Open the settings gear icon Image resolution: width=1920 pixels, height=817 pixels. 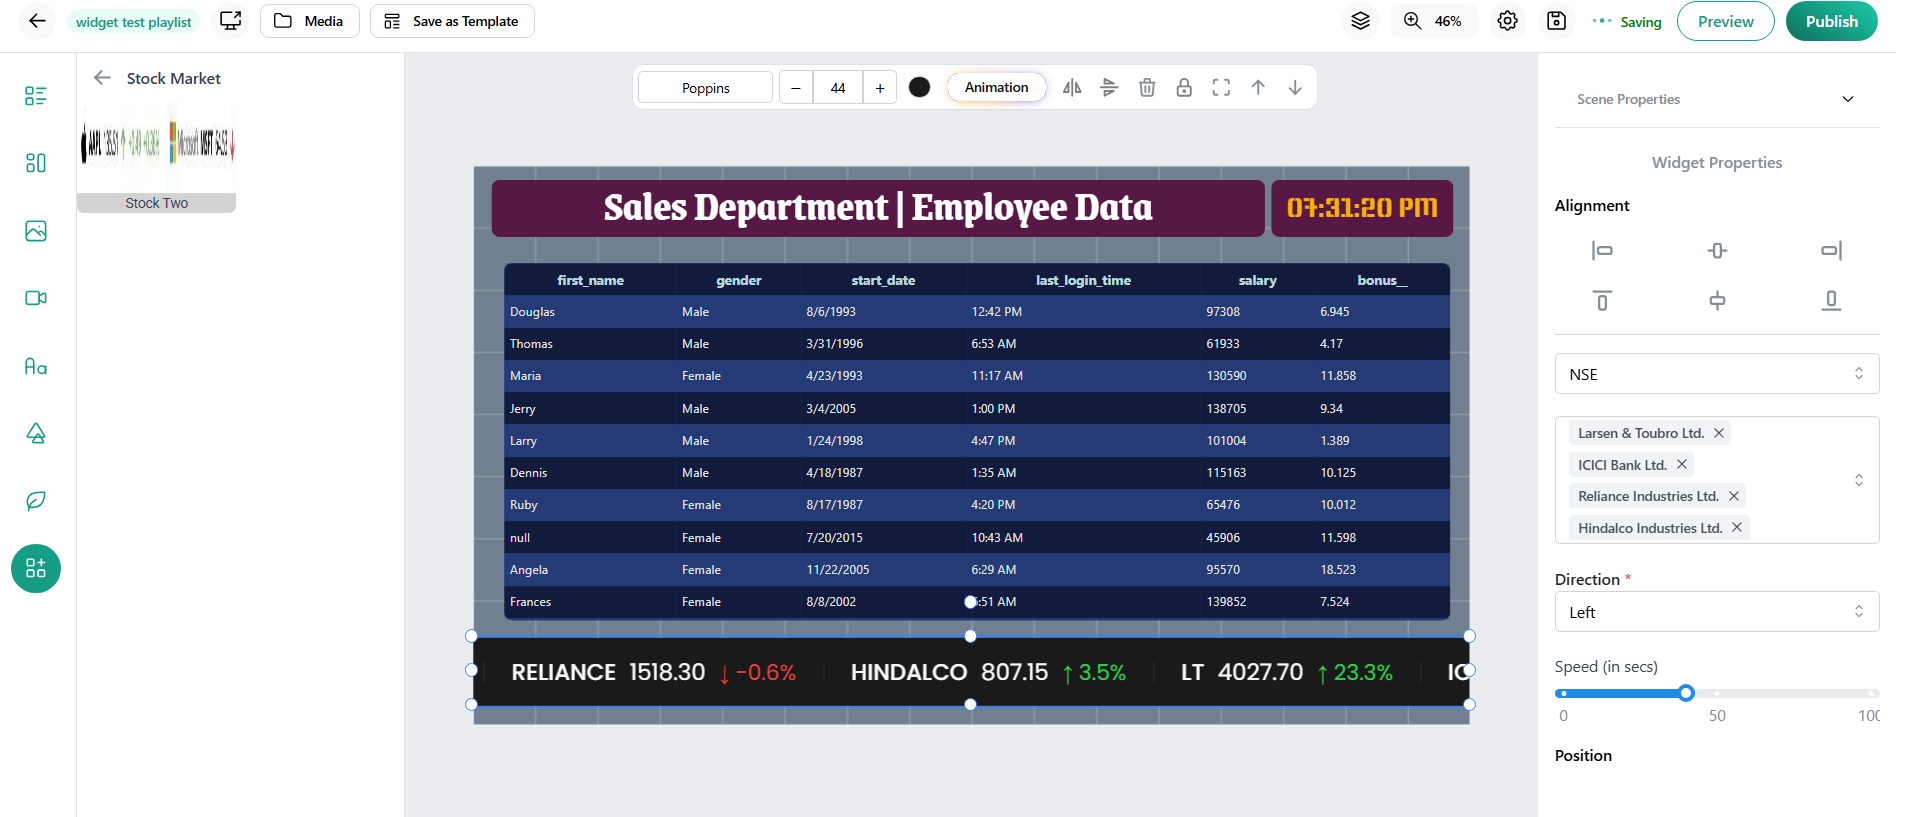coord(1507,21)
